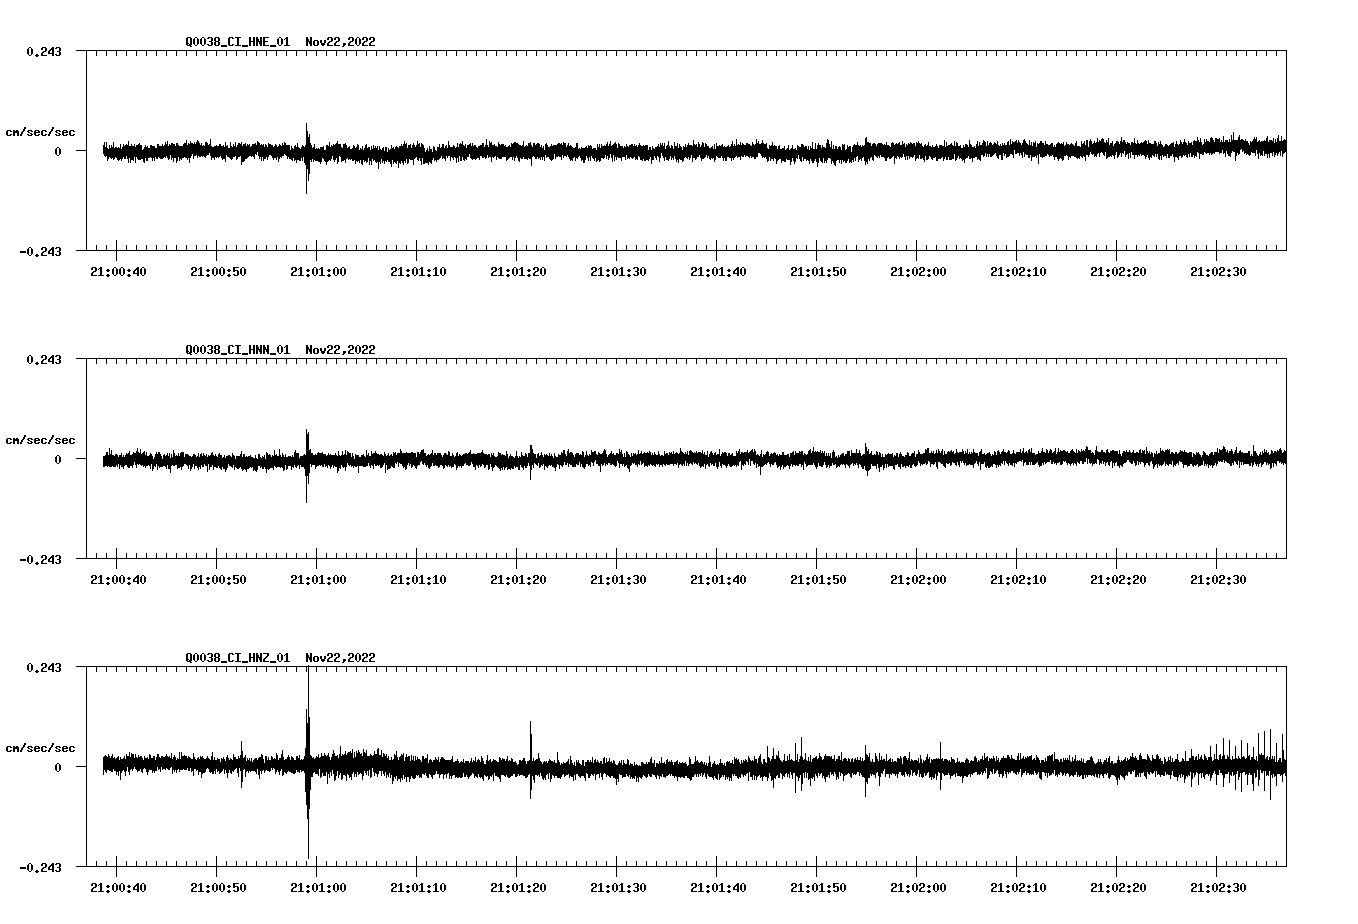
Task: Click 21:02:30 time label under HNZ plot
Action: (x=1218, y=888)
